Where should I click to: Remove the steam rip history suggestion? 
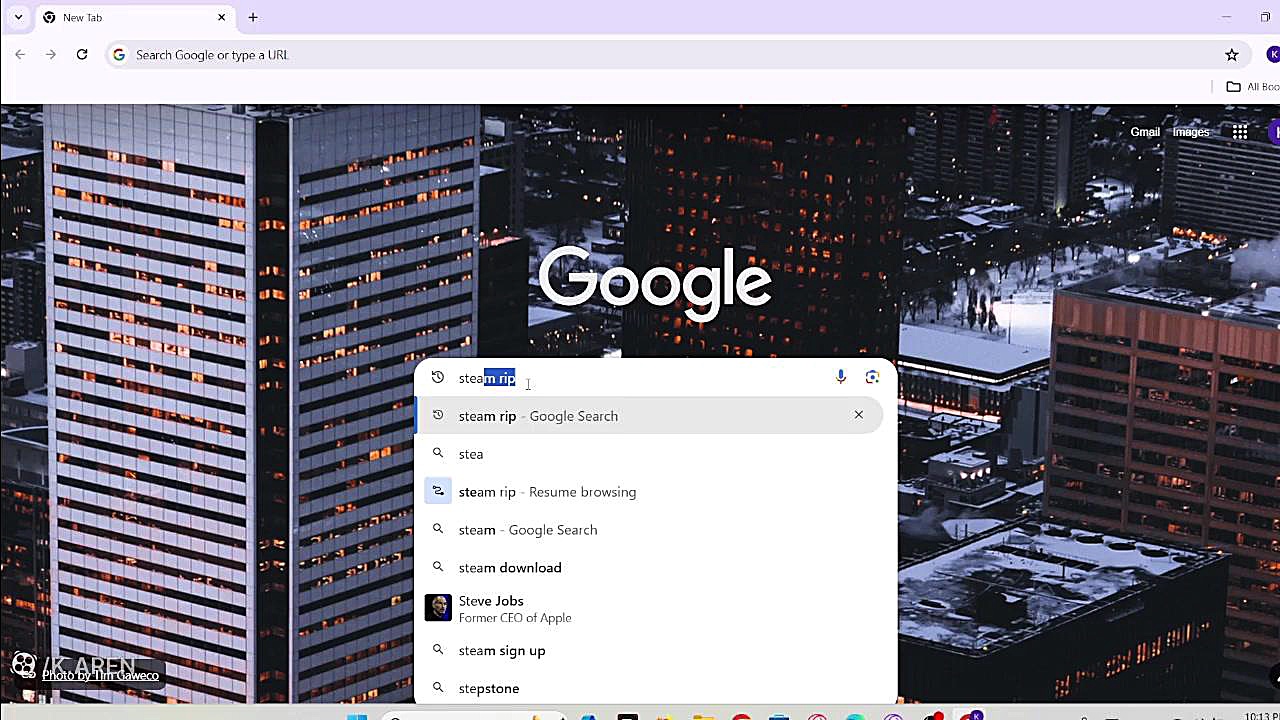tap(858, 415)
